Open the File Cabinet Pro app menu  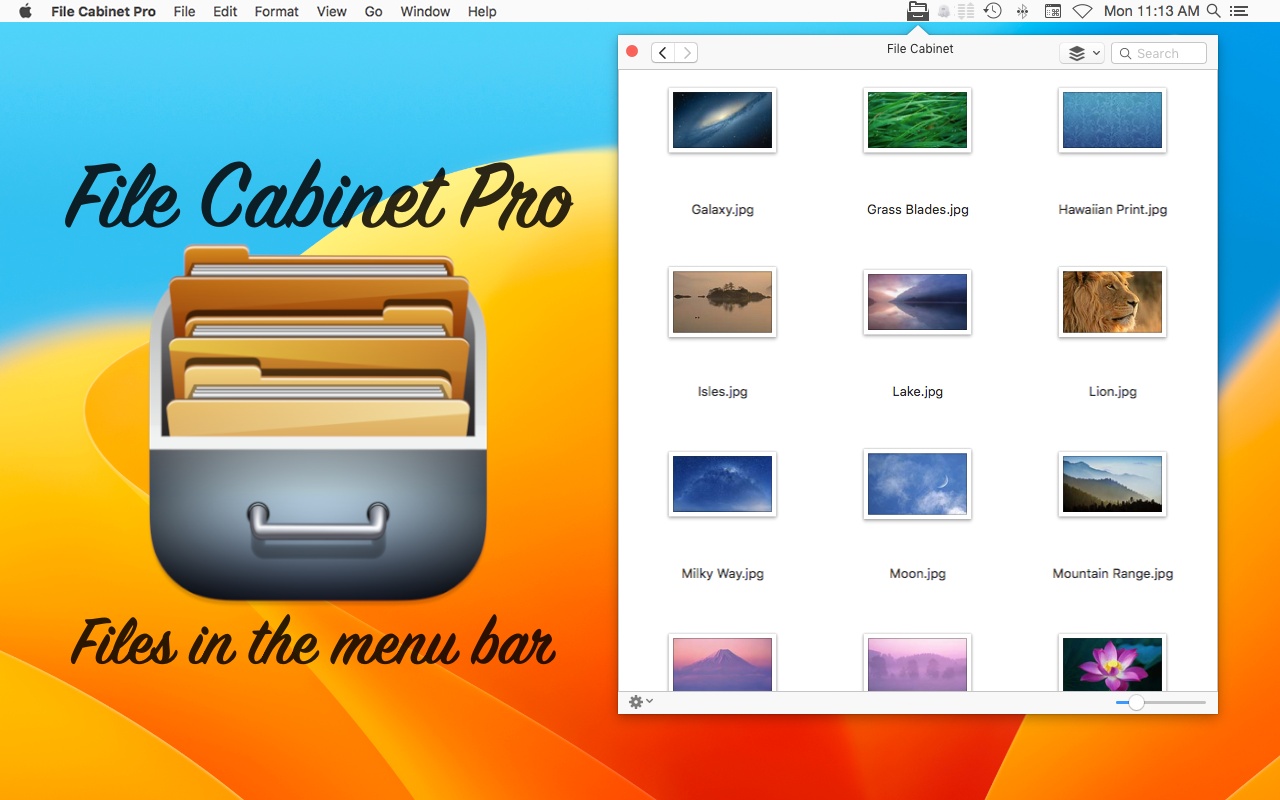(104, 11)
